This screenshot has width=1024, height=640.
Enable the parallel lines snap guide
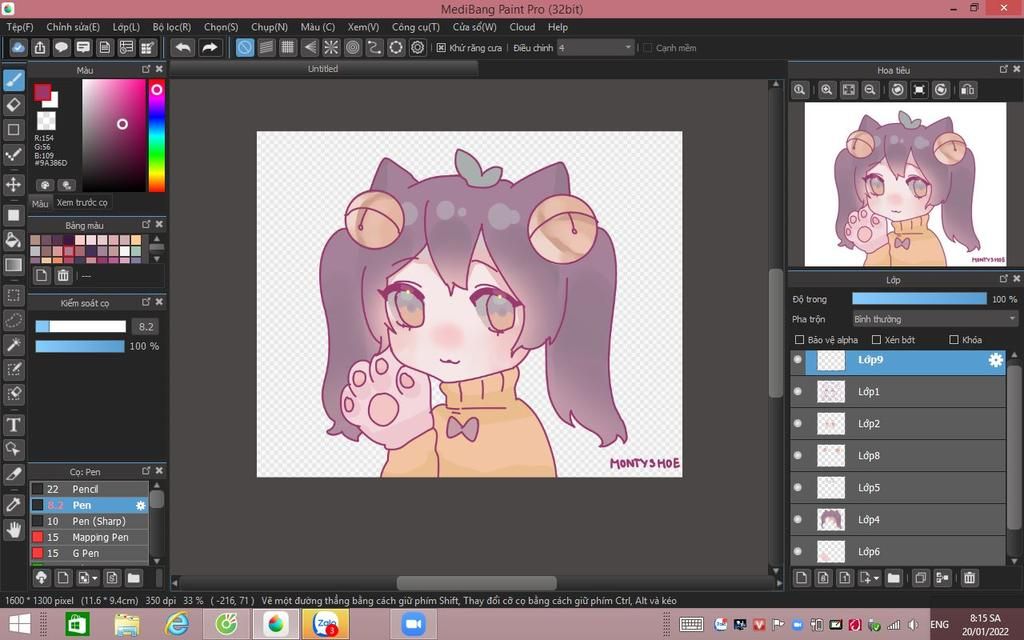pyautogui.click(x=266, y=48)
